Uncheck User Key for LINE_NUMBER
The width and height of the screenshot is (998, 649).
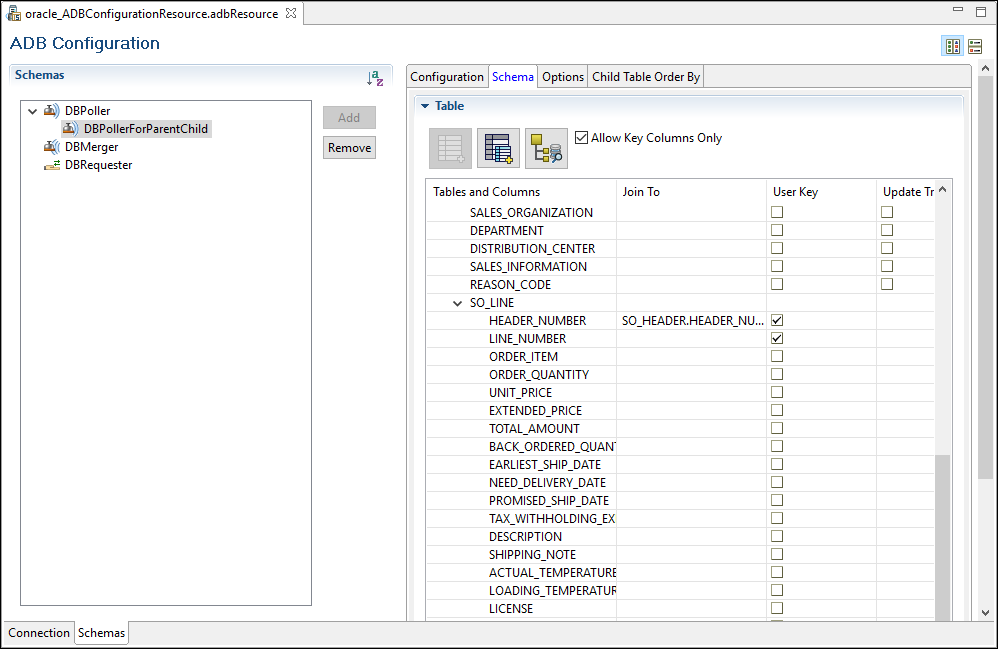click(777, 339)
